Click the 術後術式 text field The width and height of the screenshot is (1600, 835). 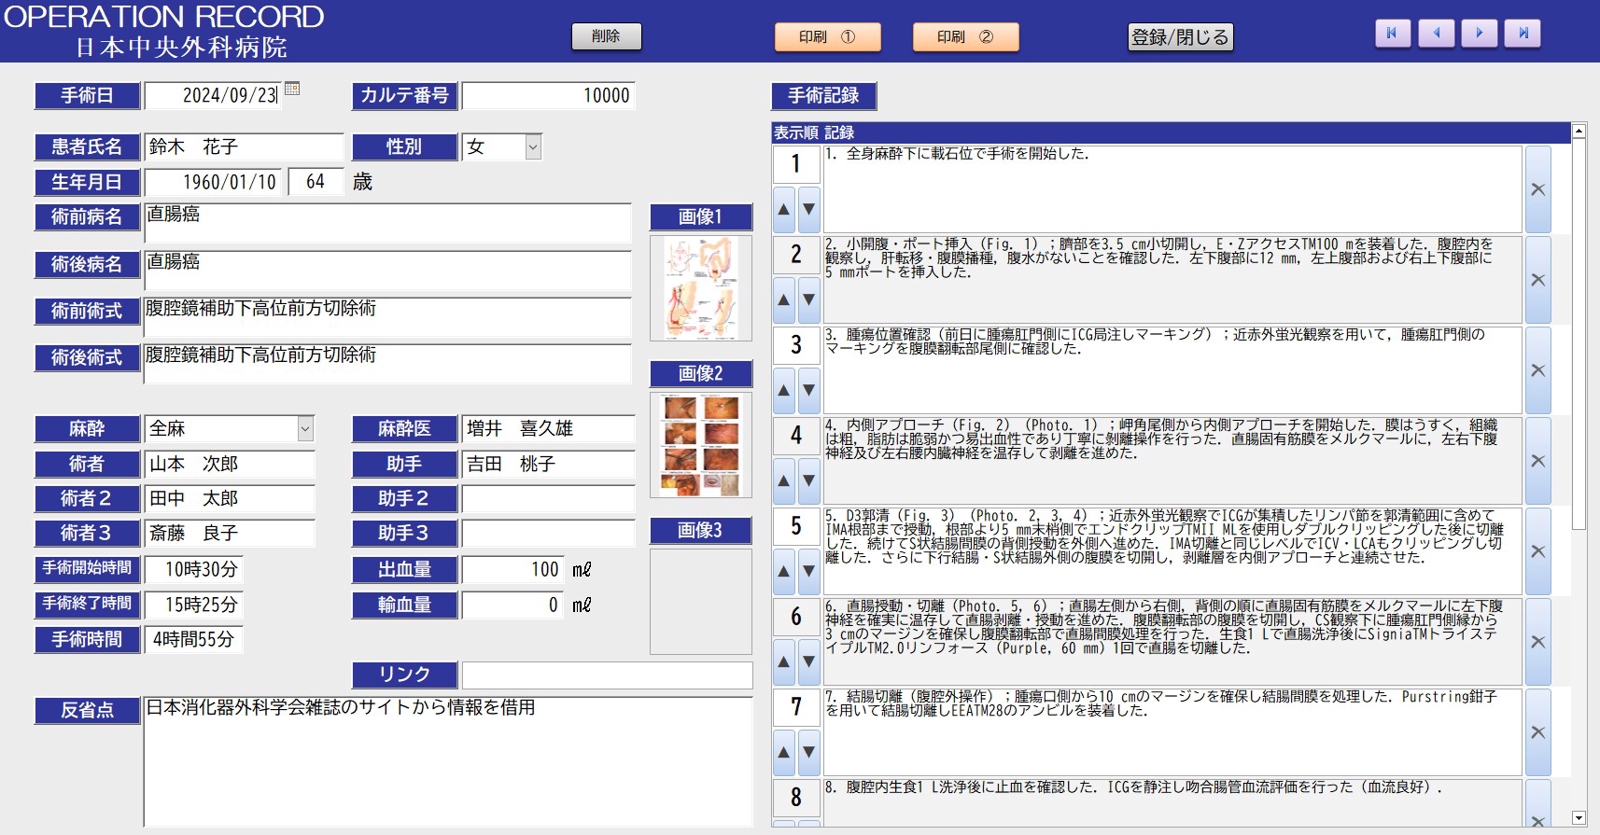coord(388,364)
